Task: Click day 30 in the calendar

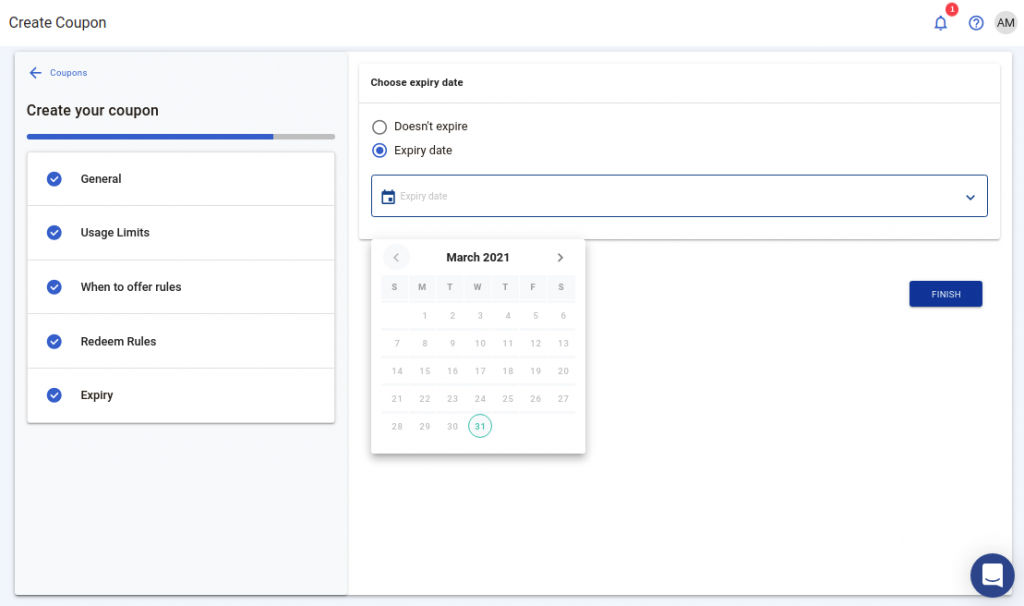Action: point(452,426)
